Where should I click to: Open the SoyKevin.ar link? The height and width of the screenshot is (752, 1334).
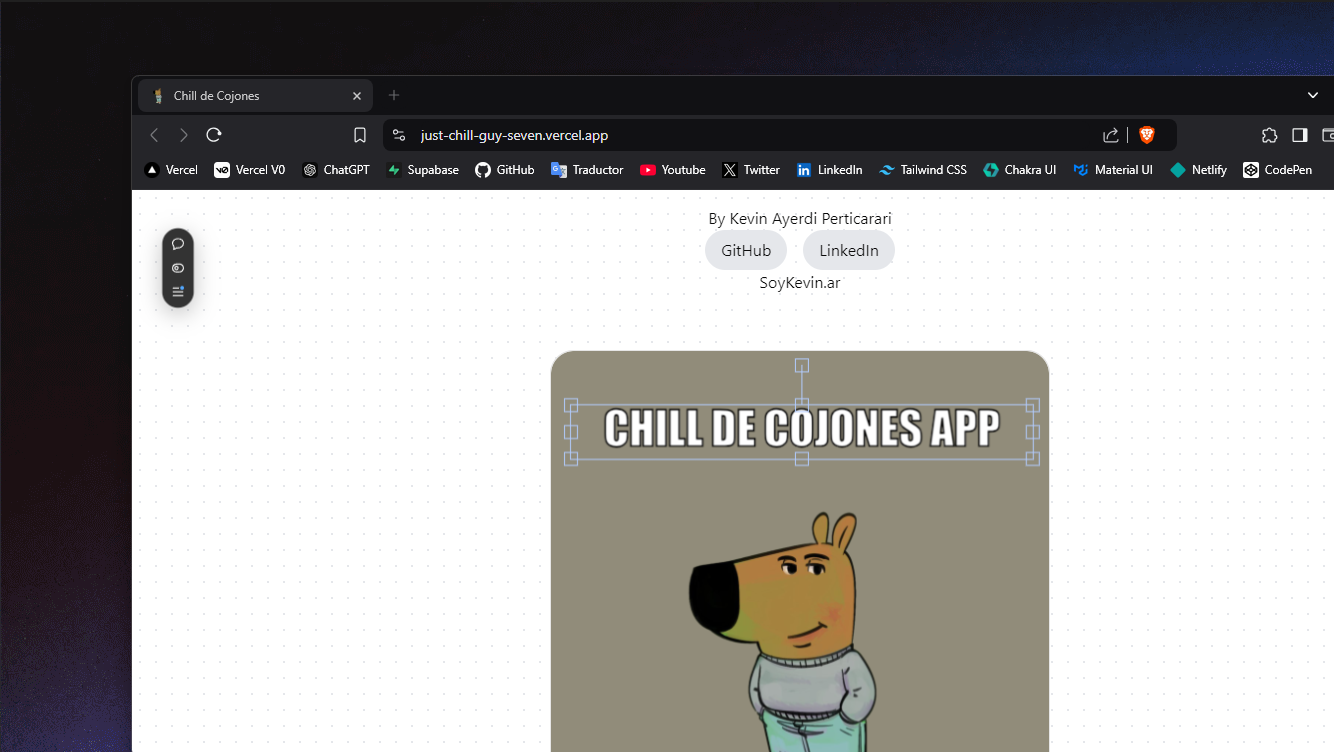pyautogui.click(x=799, y=283)
